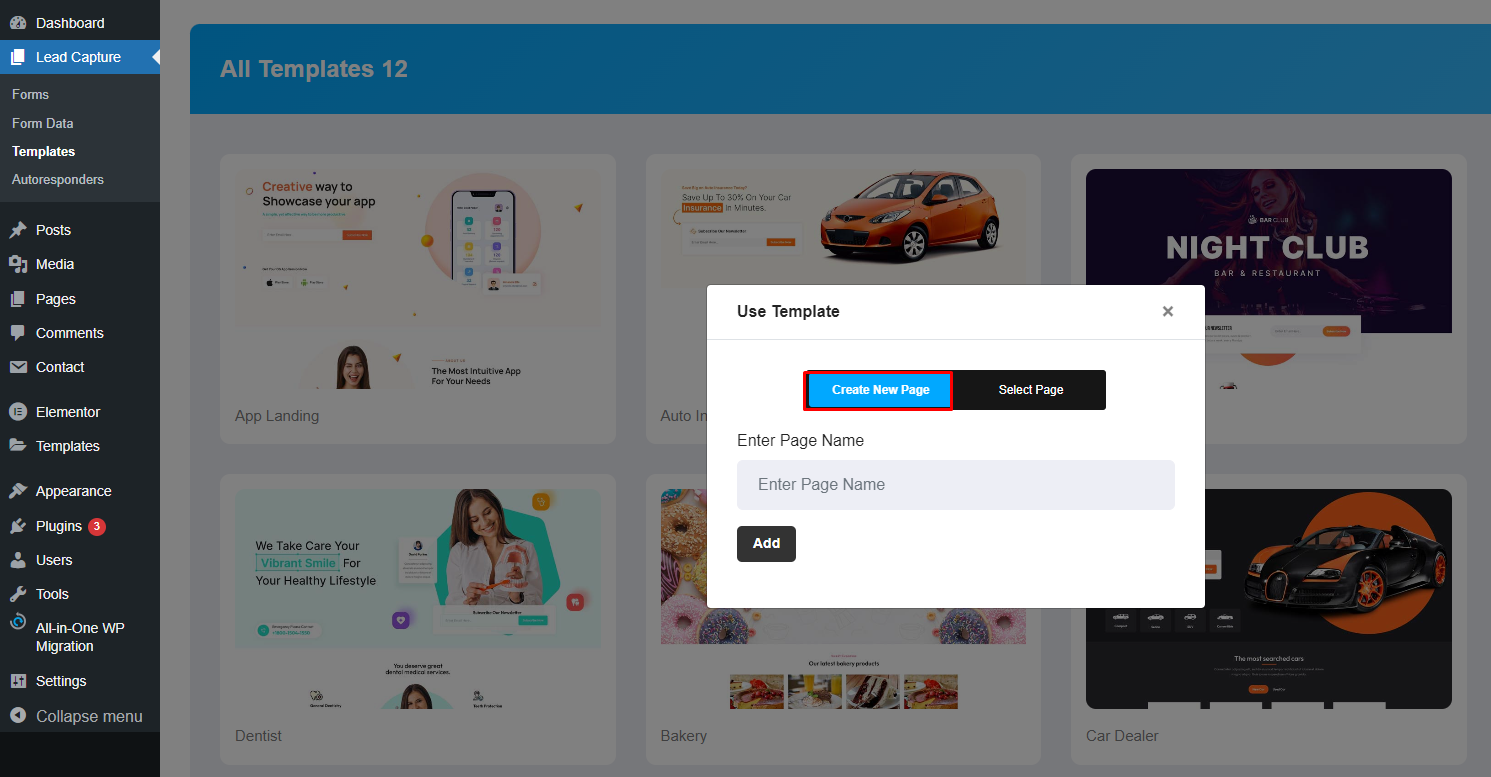Click the Tools wrench icon
The image size is (1491, 777).
(18, 594)
